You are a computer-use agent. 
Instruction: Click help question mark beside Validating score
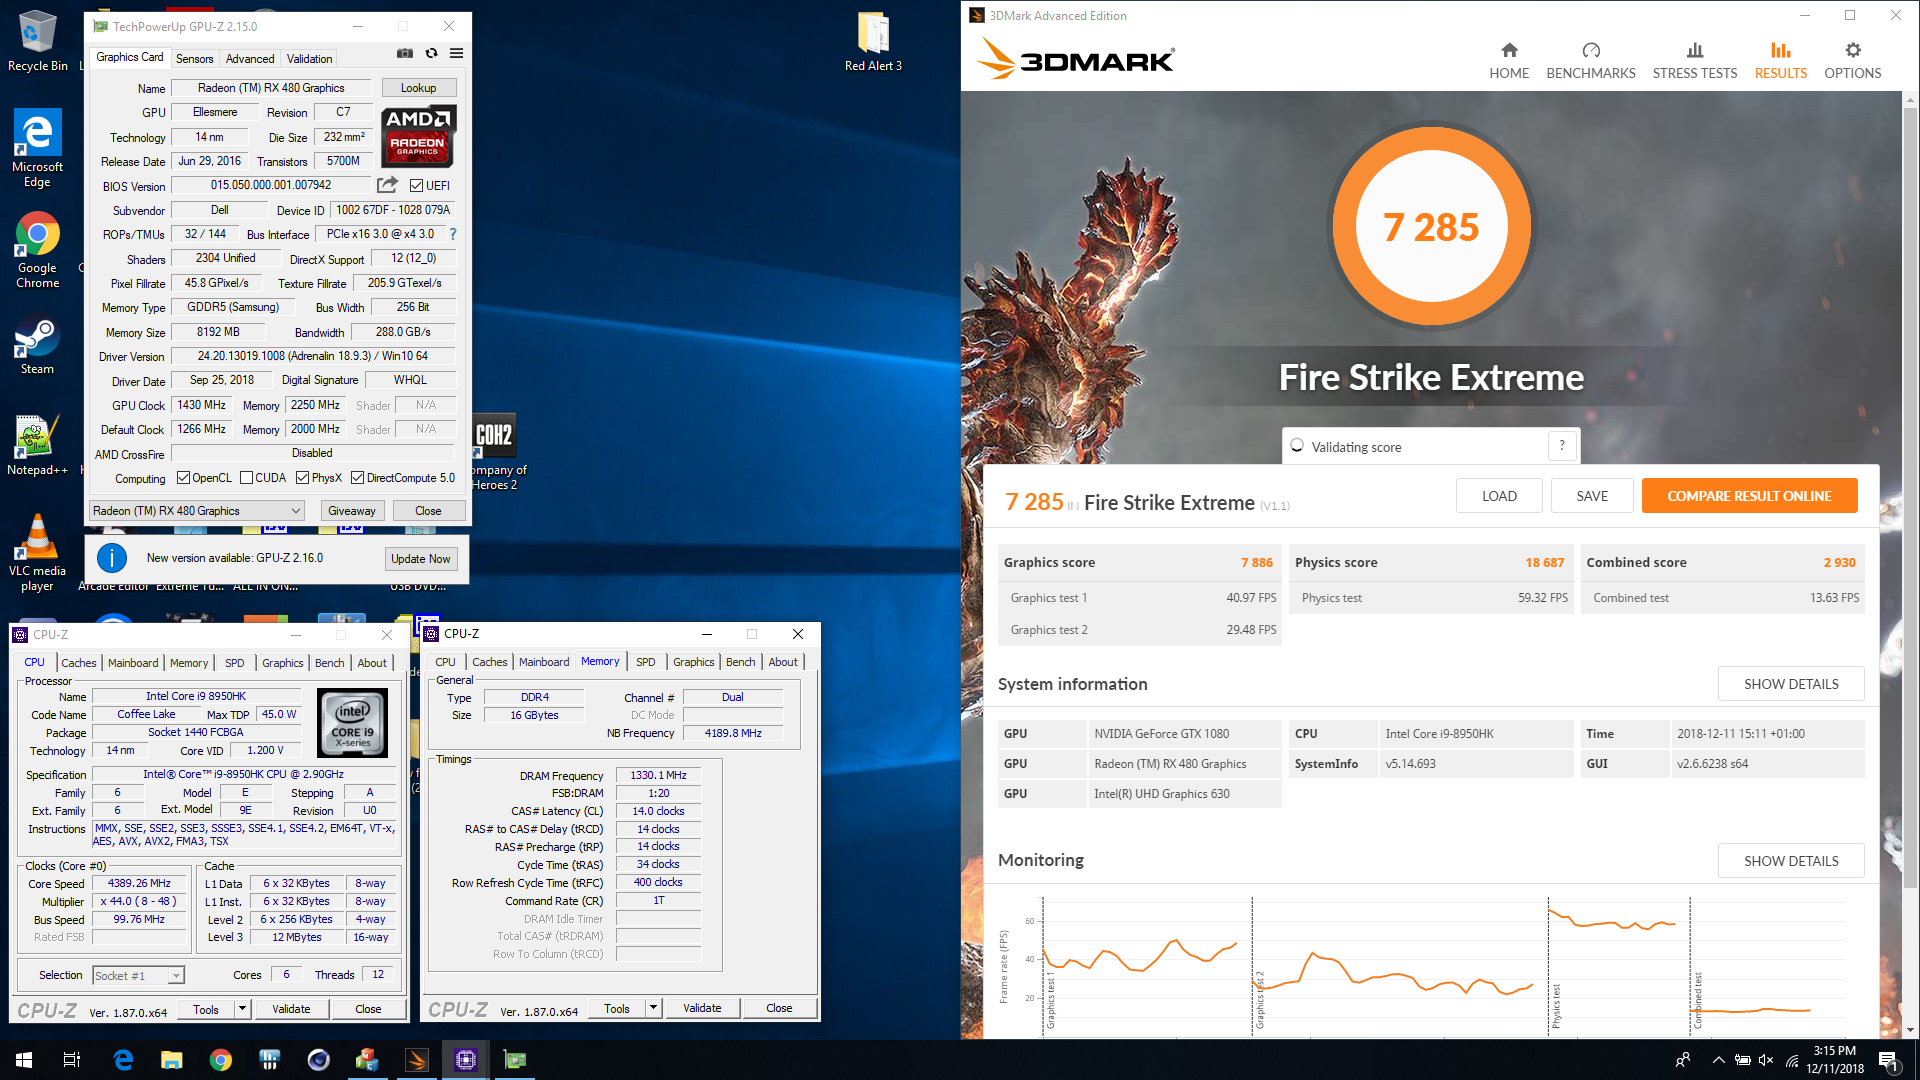(x=1562, y=446)
